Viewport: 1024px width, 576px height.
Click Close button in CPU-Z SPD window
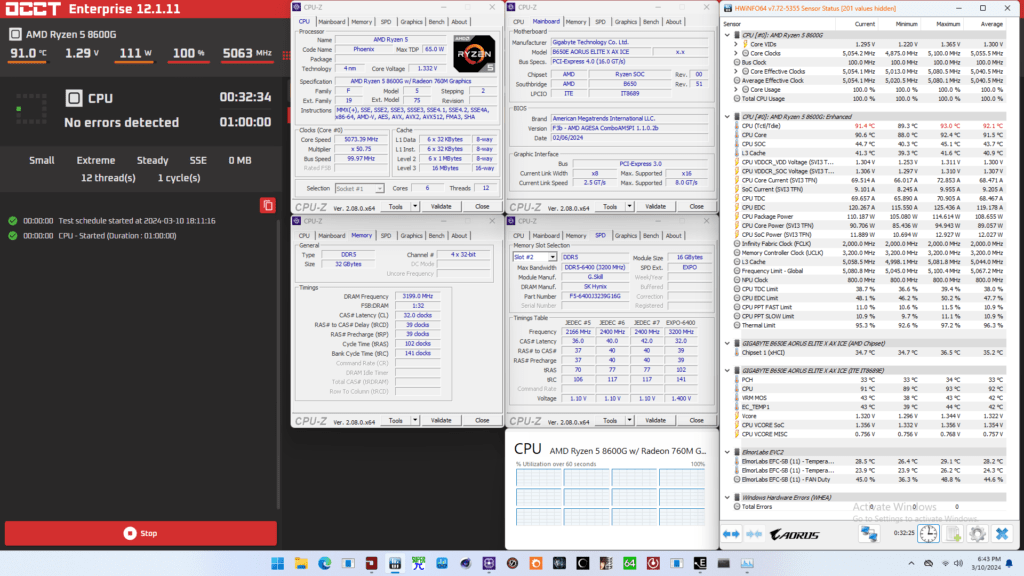click(x=696, y=421)
